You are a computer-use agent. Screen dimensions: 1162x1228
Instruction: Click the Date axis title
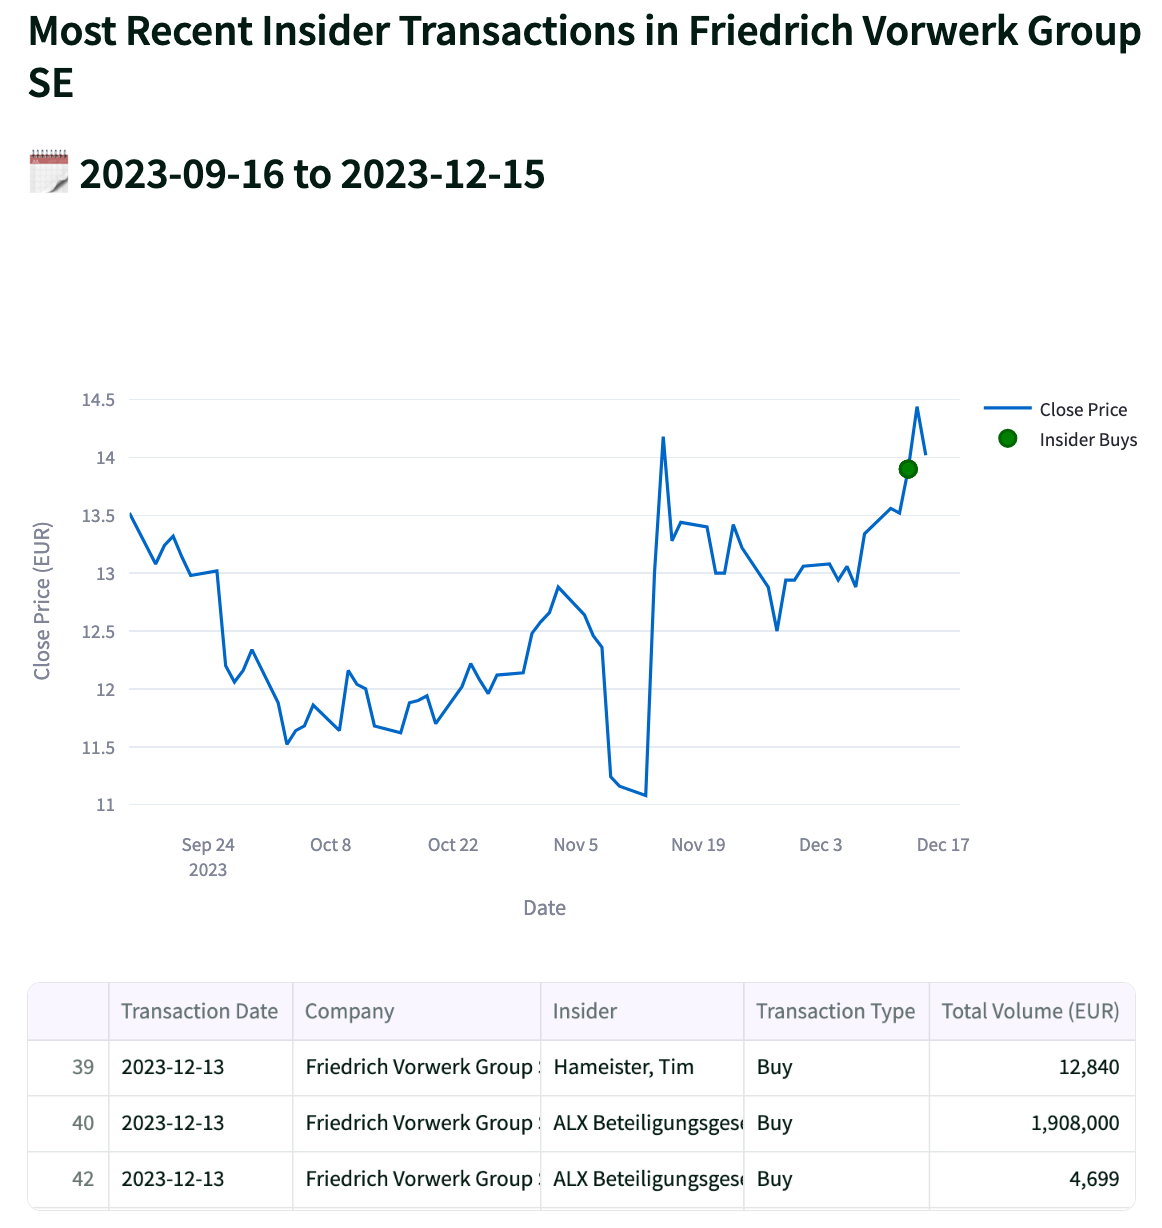[545, 908]
